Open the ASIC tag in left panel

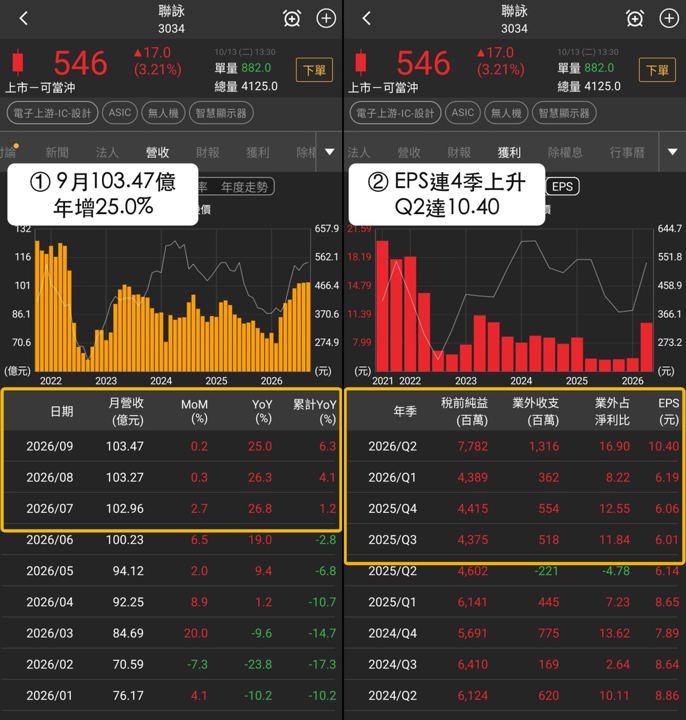tap(119, 113)
